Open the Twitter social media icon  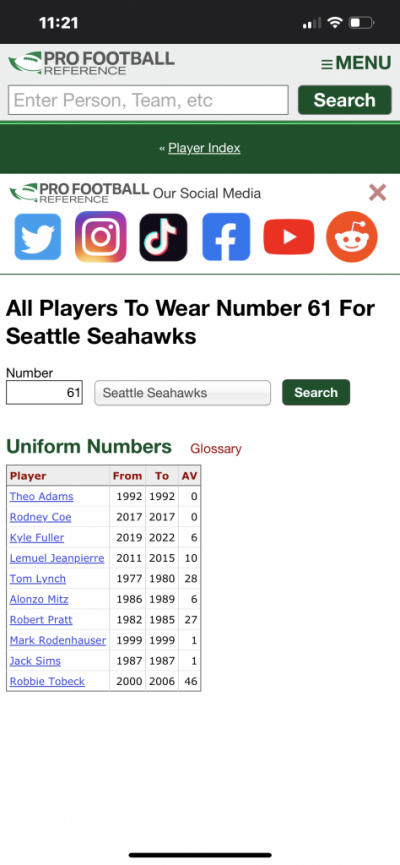point(38,237)
